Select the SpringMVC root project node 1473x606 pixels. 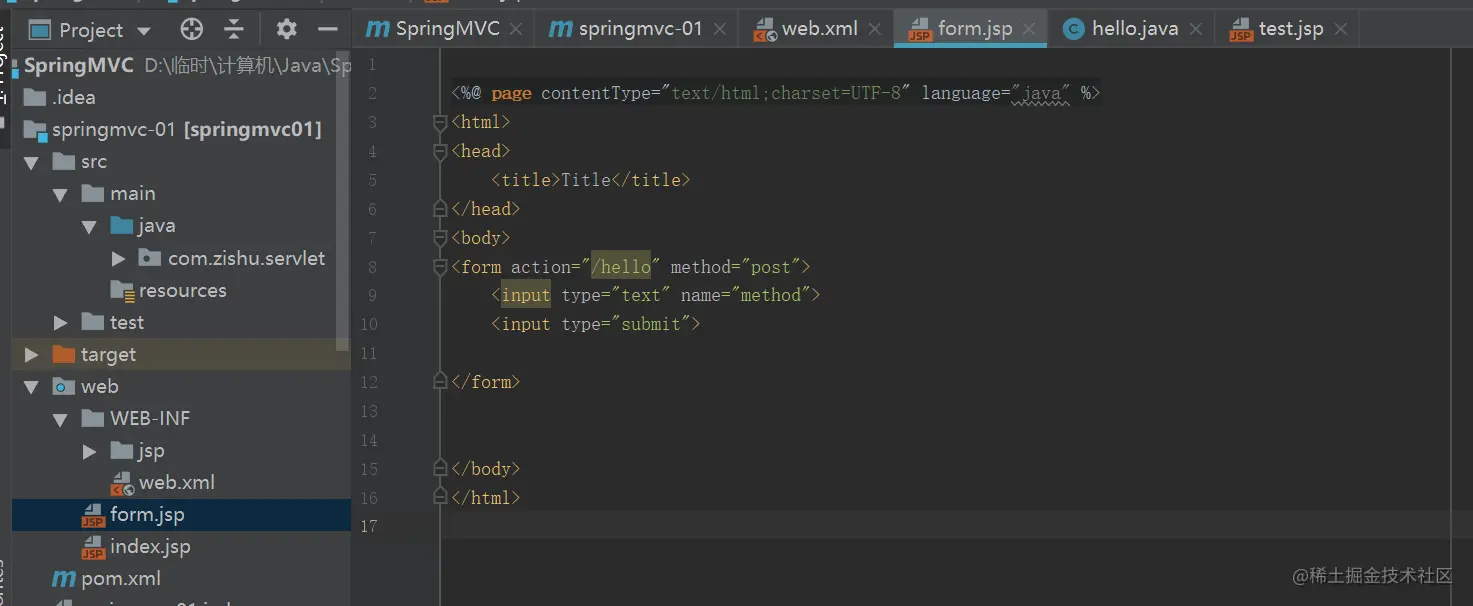click(175, 65)
